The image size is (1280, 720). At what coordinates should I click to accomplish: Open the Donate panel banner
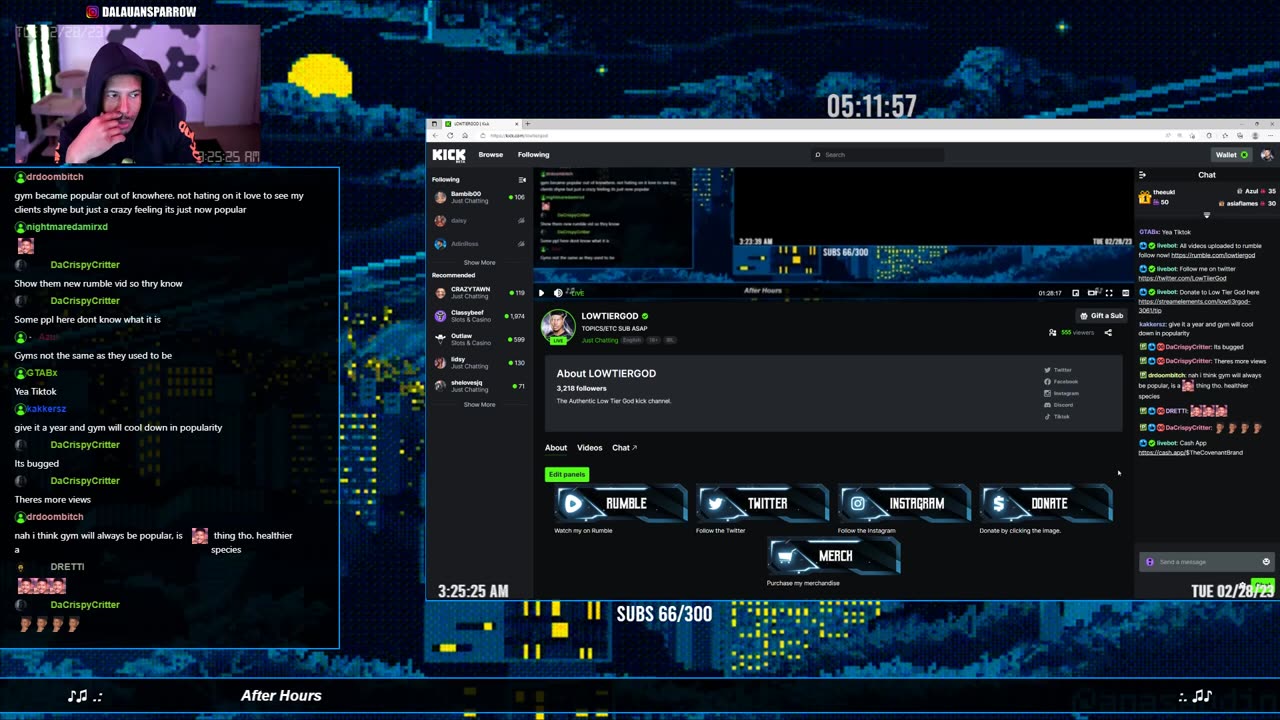tap(1046, 503)
